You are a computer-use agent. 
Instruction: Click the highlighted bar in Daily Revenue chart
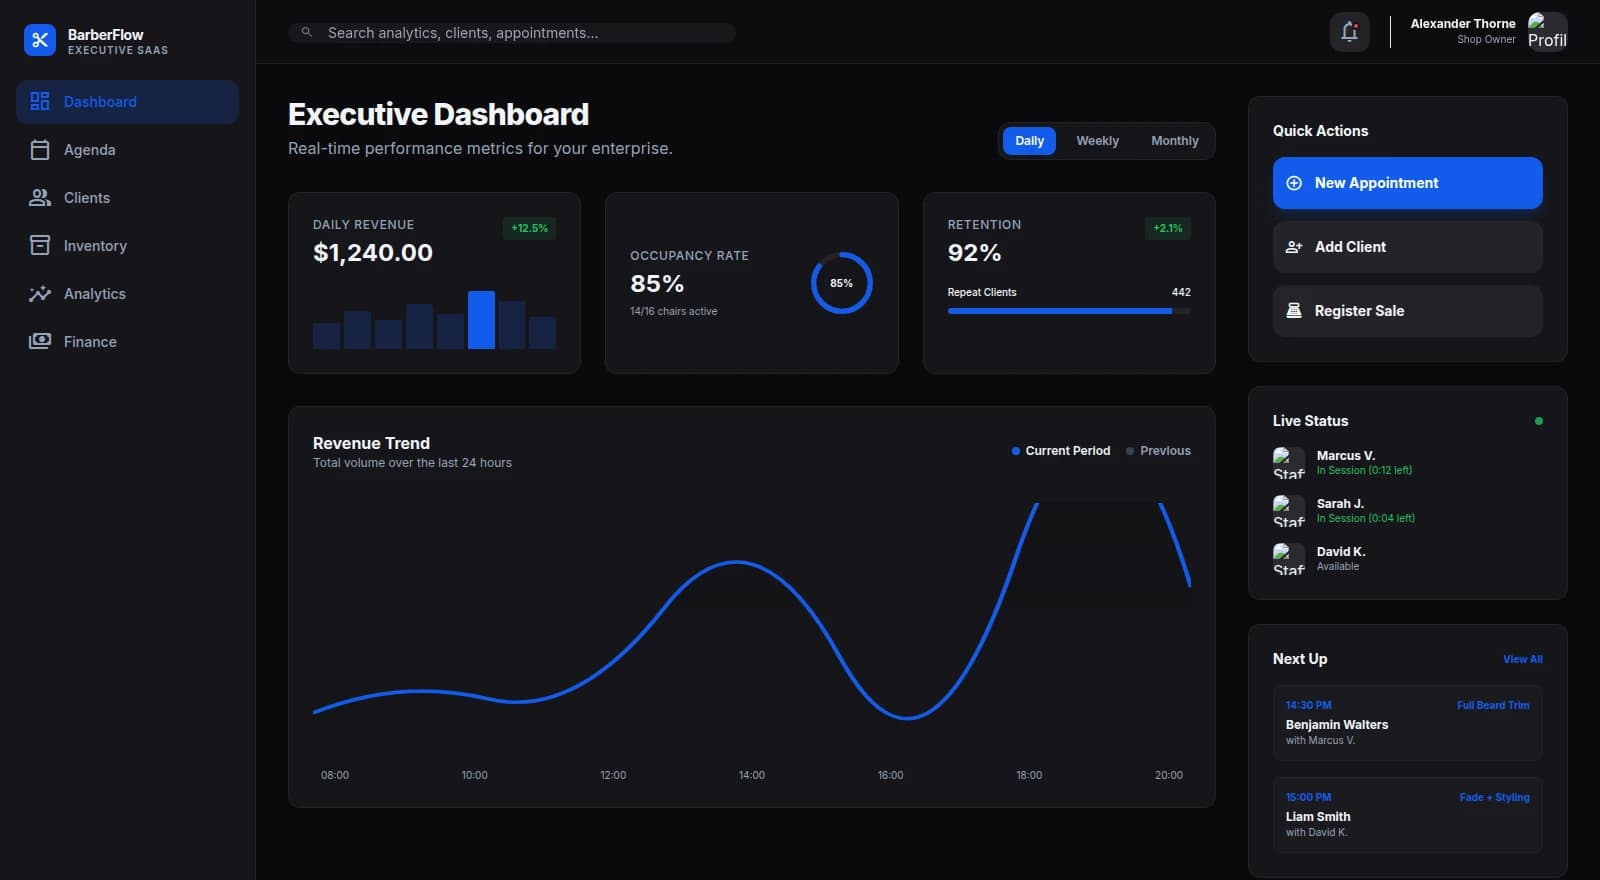pos(481,320)
